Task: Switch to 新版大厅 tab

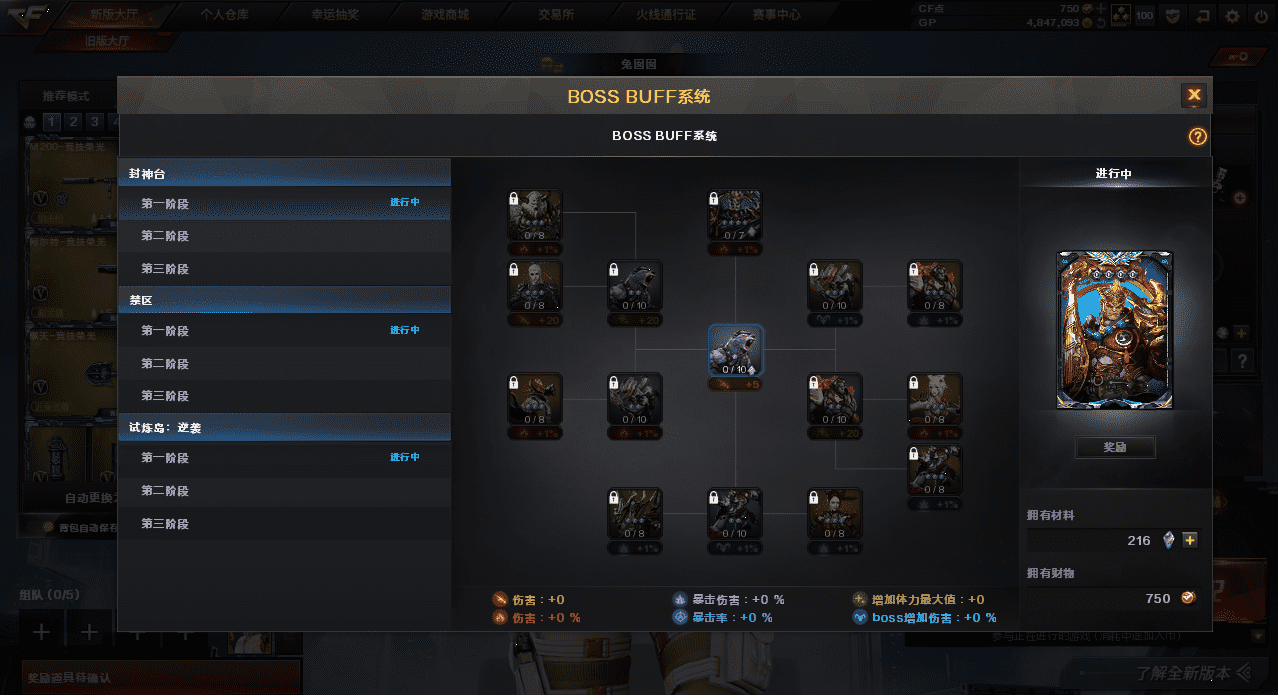Action: pyautogui.click(x=116, y=14)
